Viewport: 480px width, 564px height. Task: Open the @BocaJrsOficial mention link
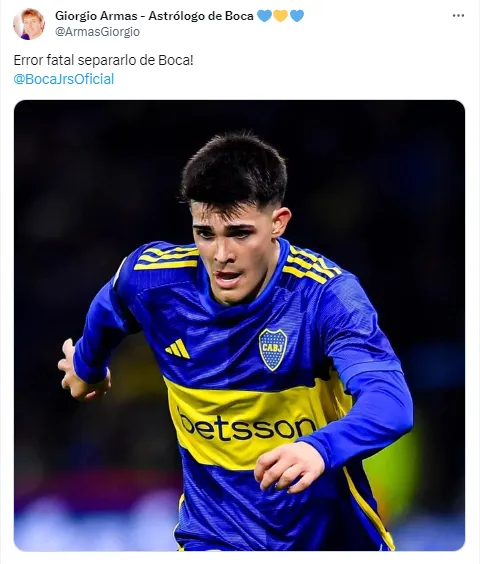[x=64, y=79]
